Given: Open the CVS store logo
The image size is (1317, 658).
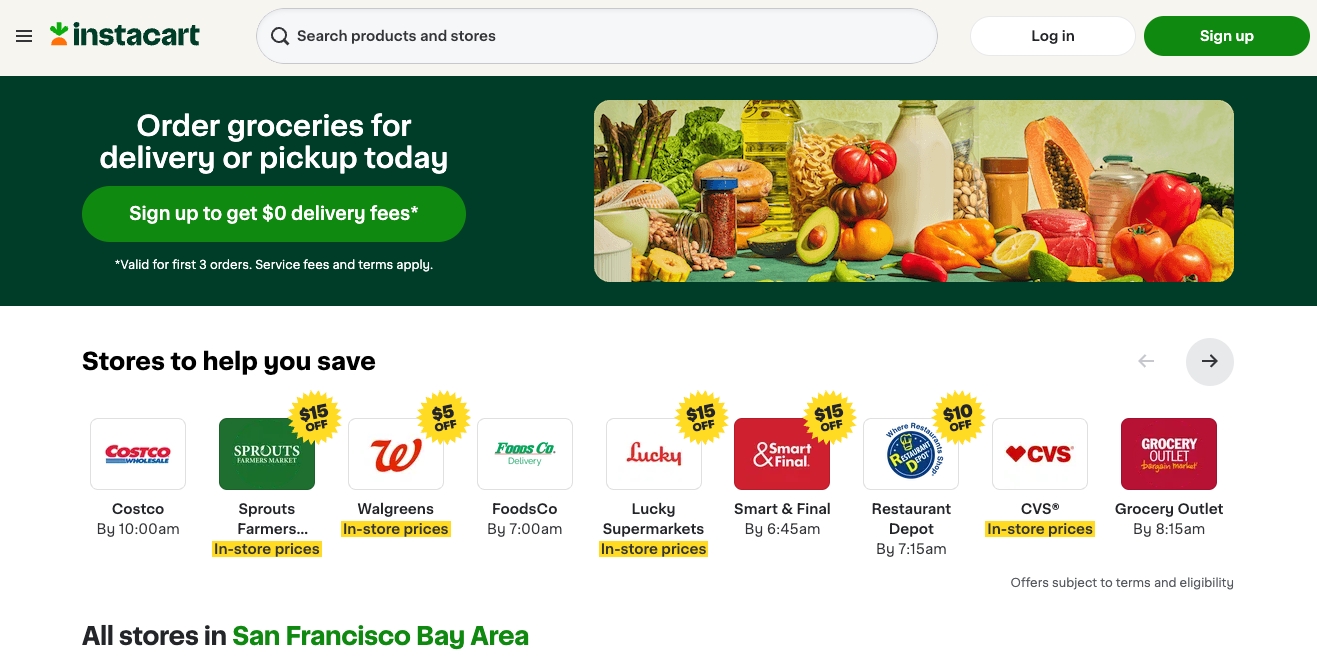Looking at the screenshot, I should click(x=1040, y=454).
